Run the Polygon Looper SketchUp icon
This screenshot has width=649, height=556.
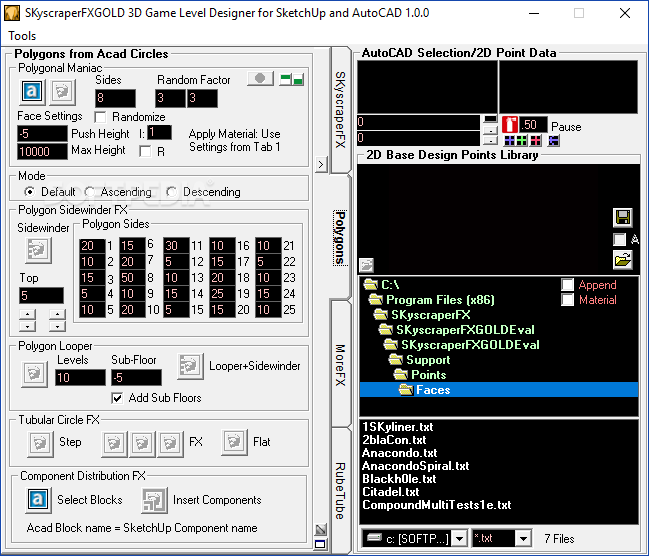pyautogui.click(x=34, y=374)
